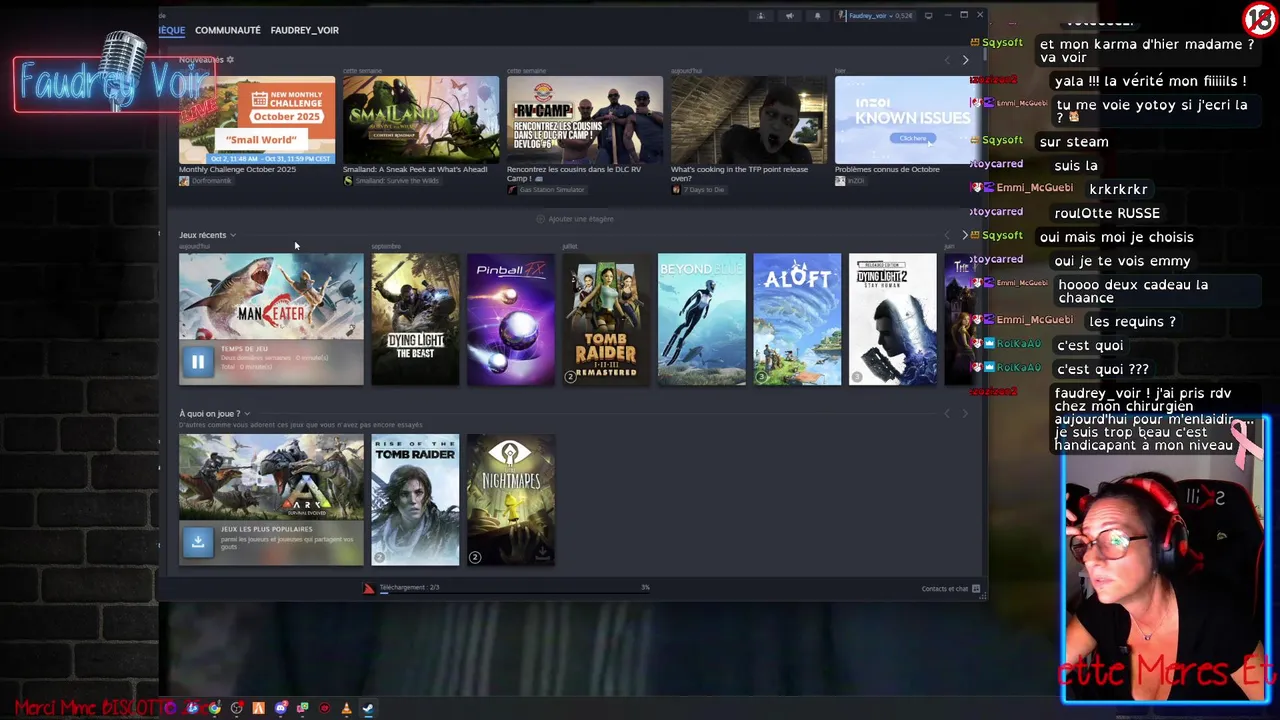Click the Contacts et chat icon

pyautogui.click(x=976, y=588)
